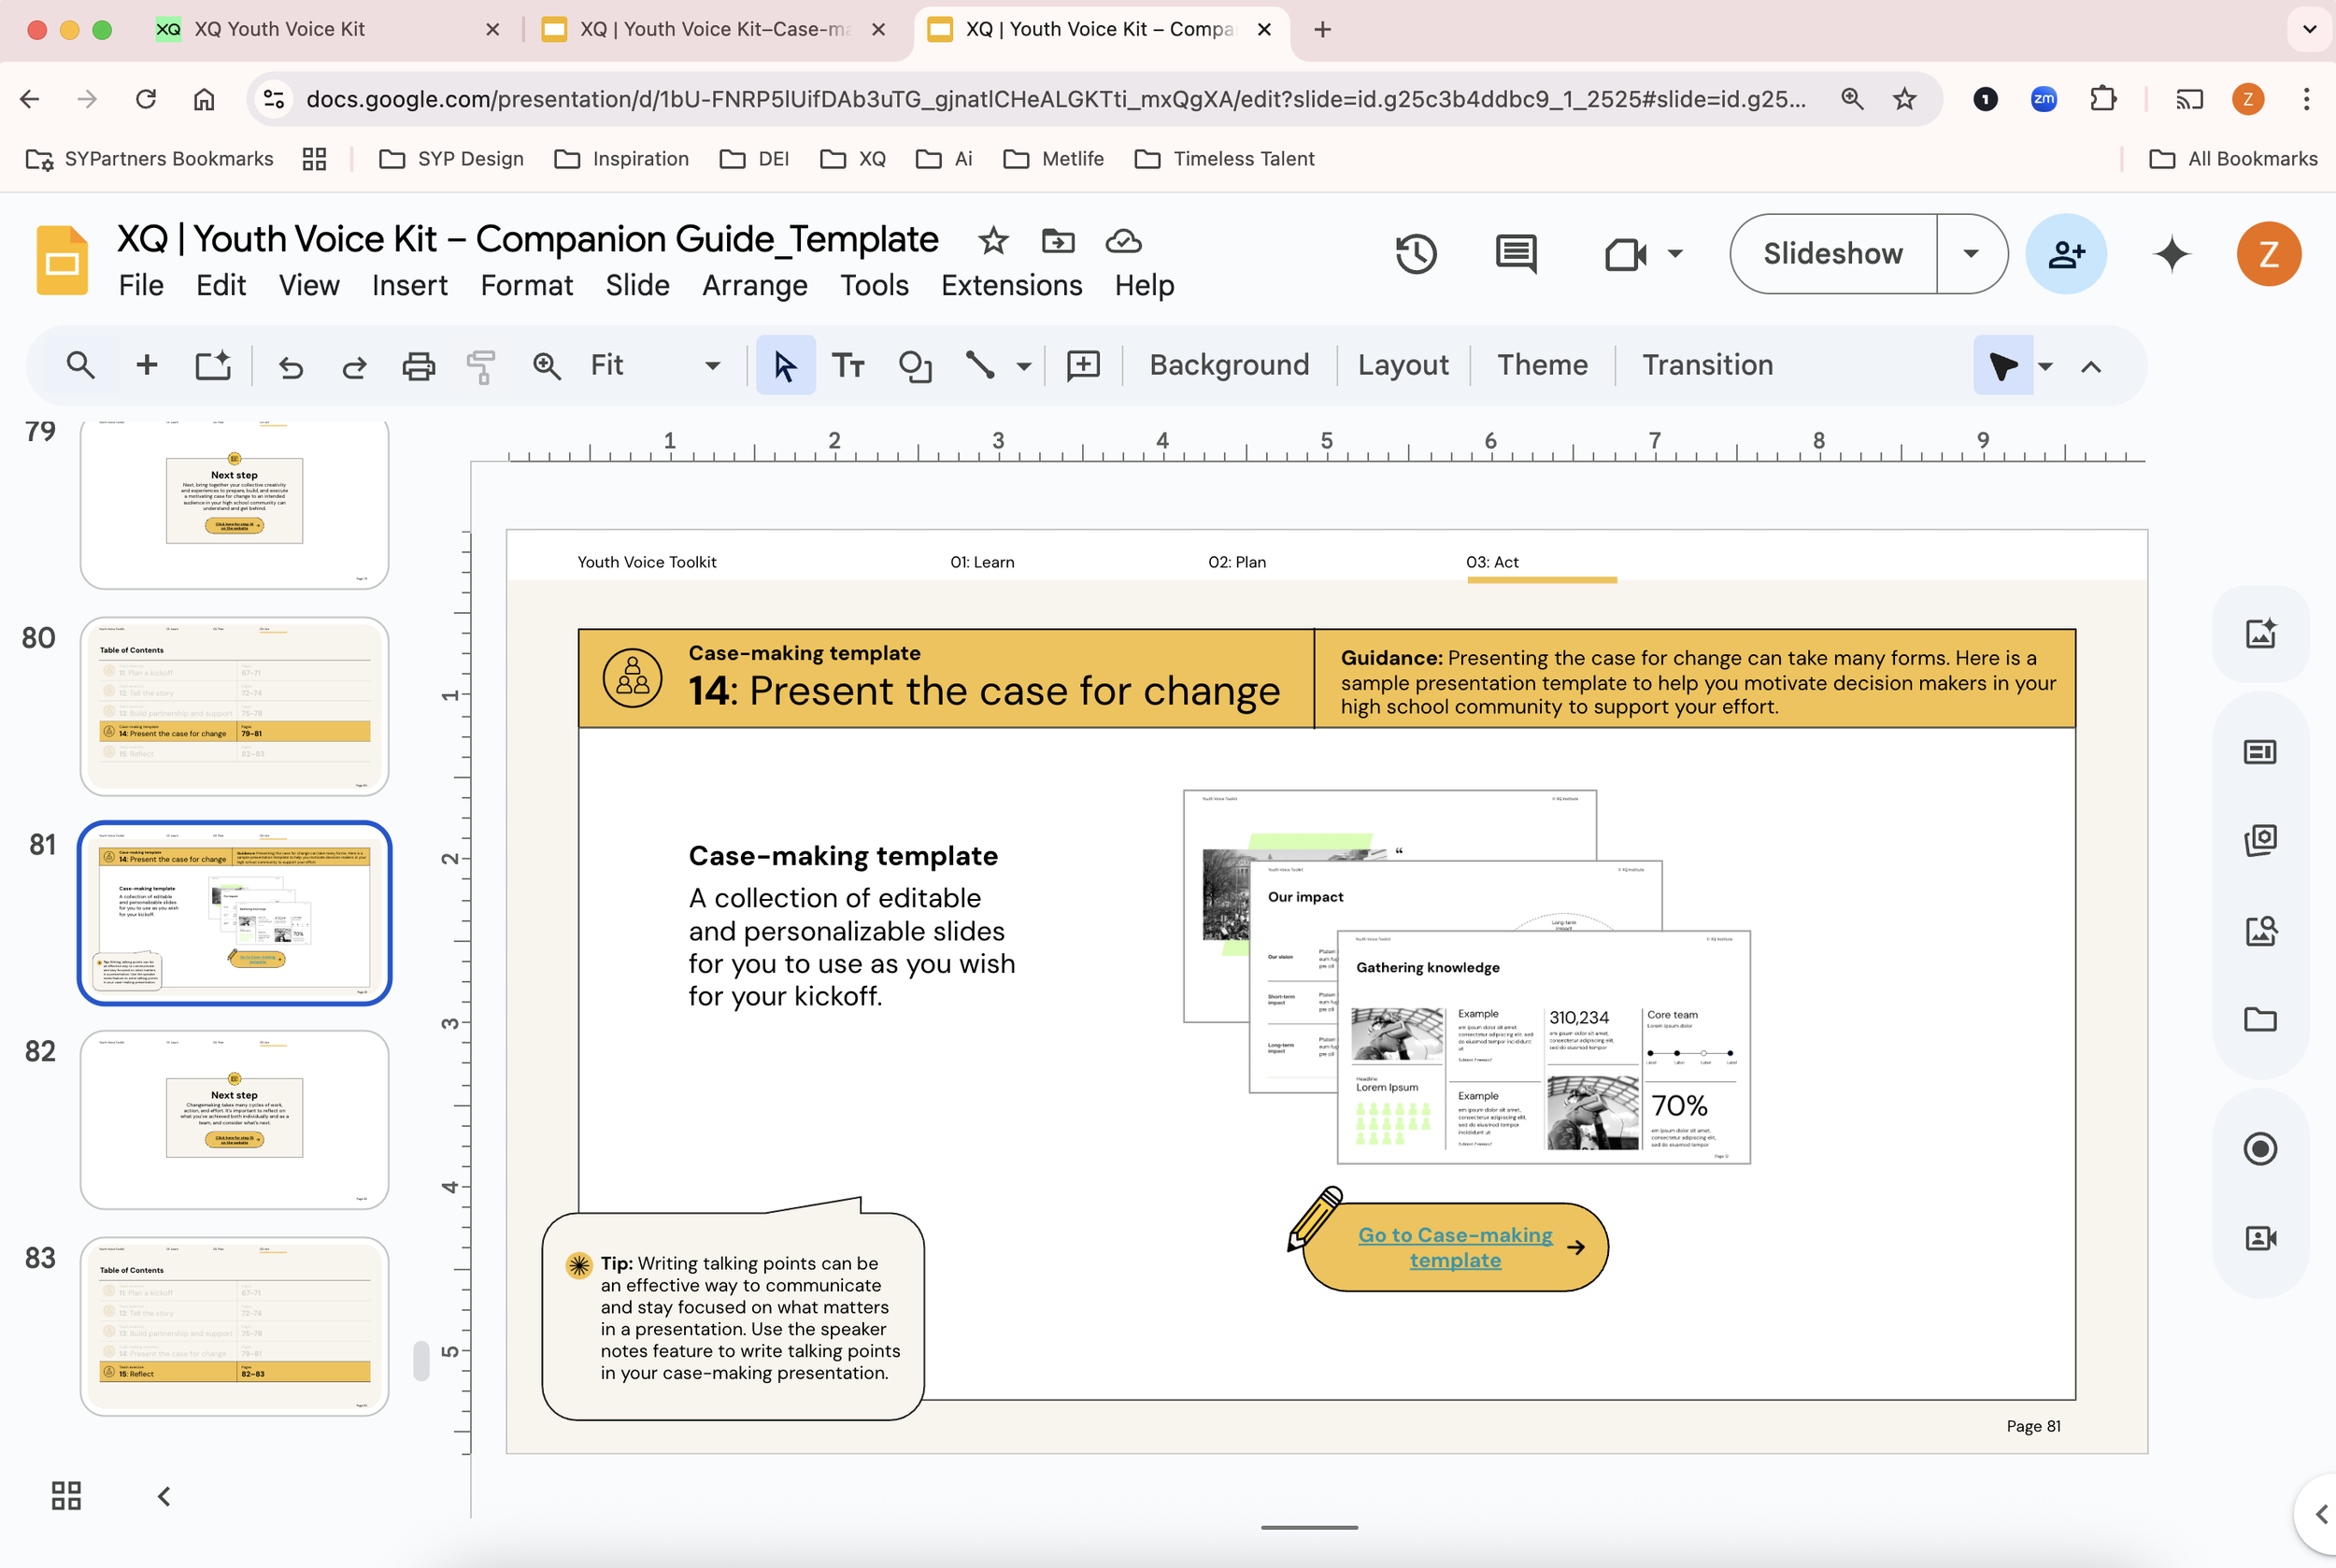Collapse the filmstrip panel arrow
Screen dimensions: 2336x1568
point(164,1496)
